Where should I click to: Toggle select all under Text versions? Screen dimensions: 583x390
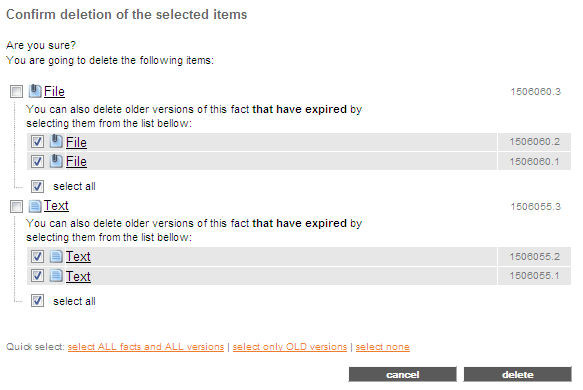click(x=37, y=301)
